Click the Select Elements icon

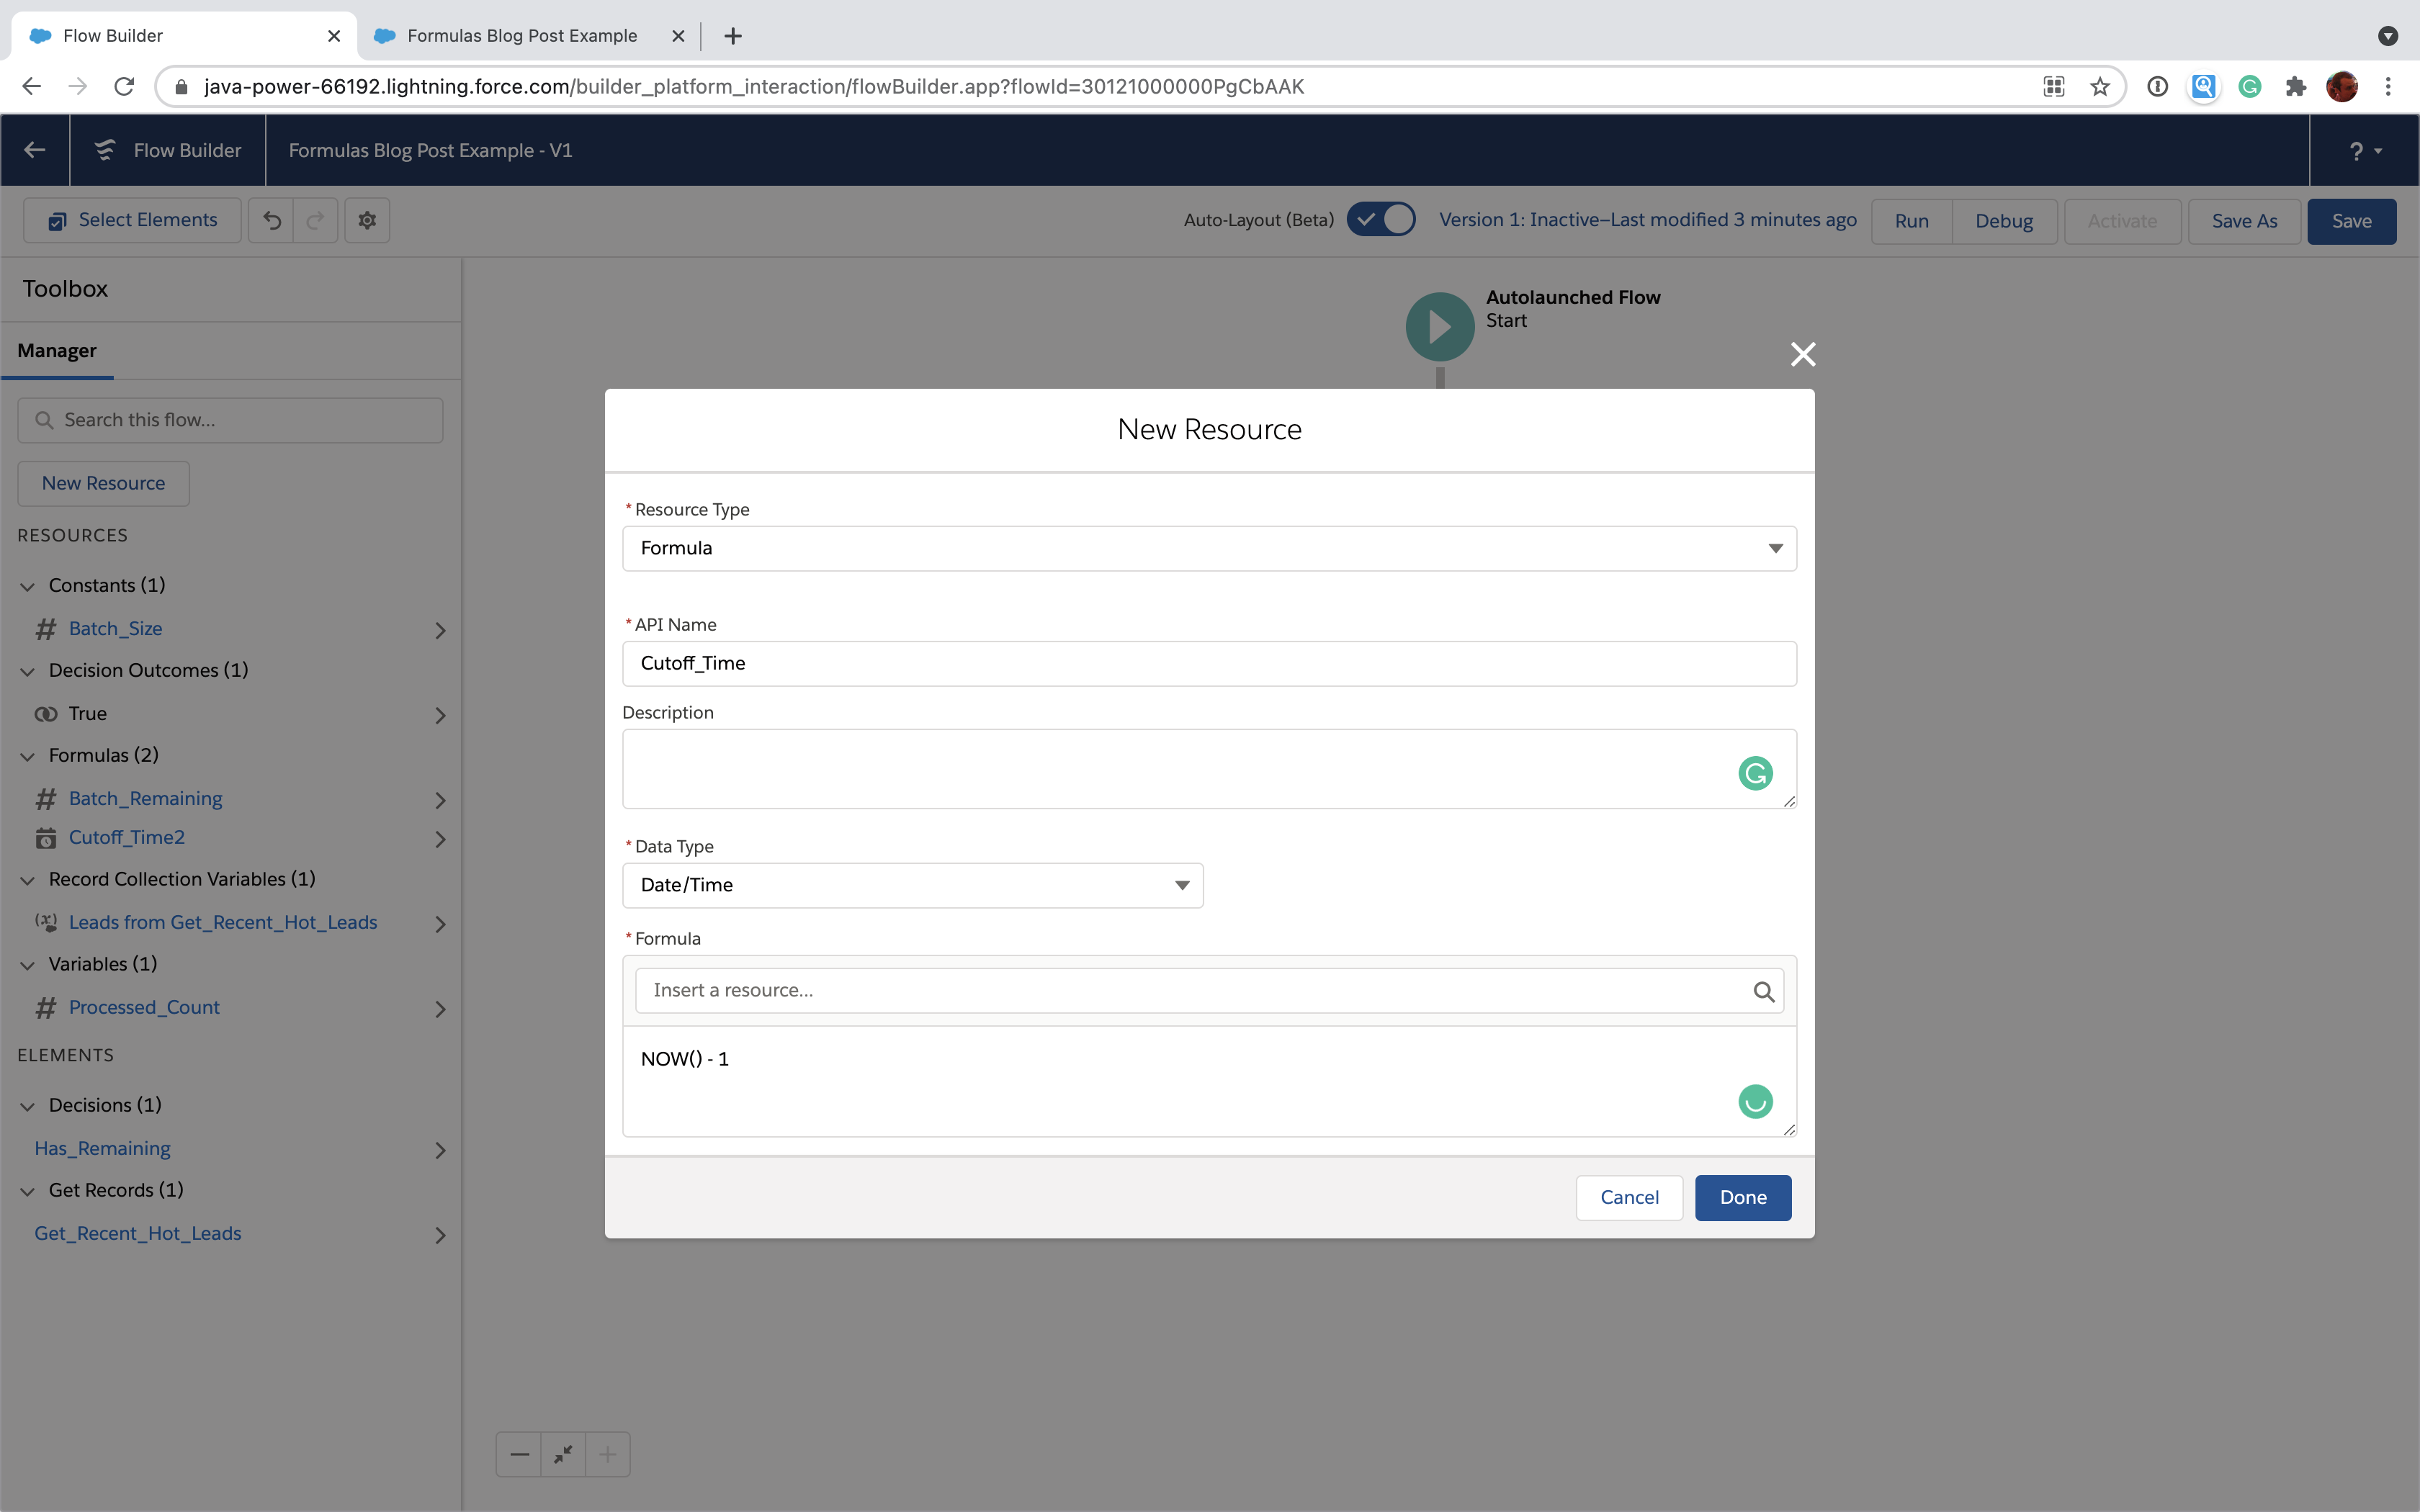pyautogui.click(x=57, y=220)
